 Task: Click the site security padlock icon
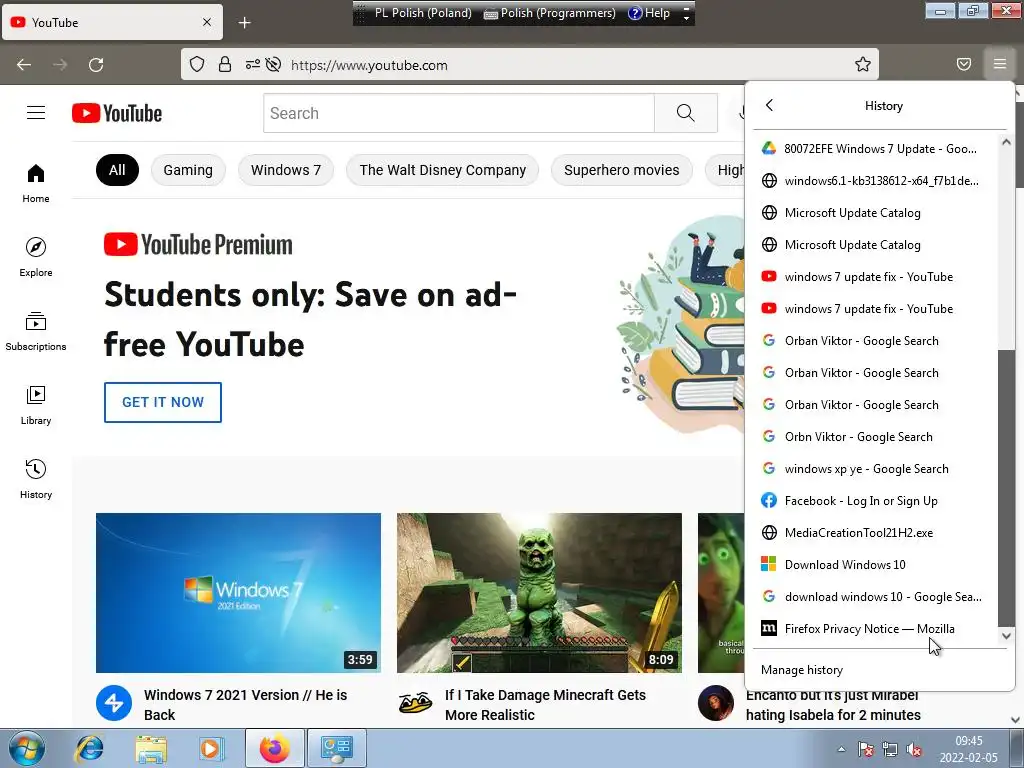pos(225,64)
